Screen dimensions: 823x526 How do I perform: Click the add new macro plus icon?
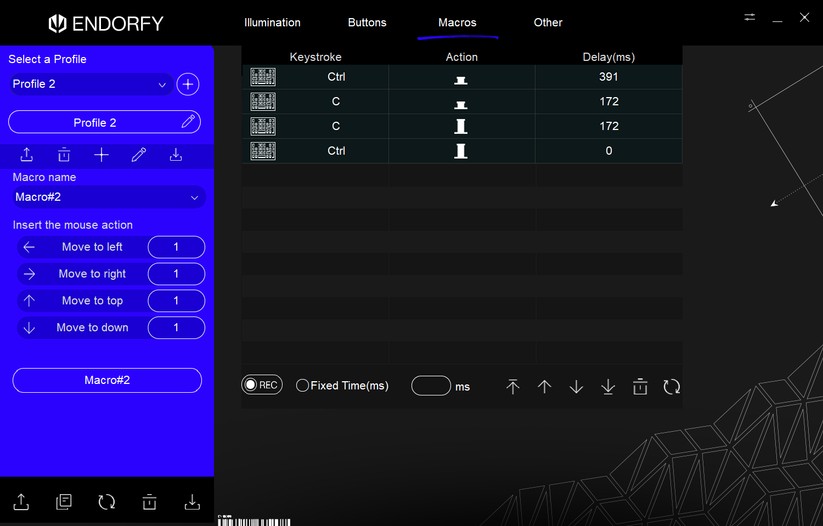coord(101,155)
